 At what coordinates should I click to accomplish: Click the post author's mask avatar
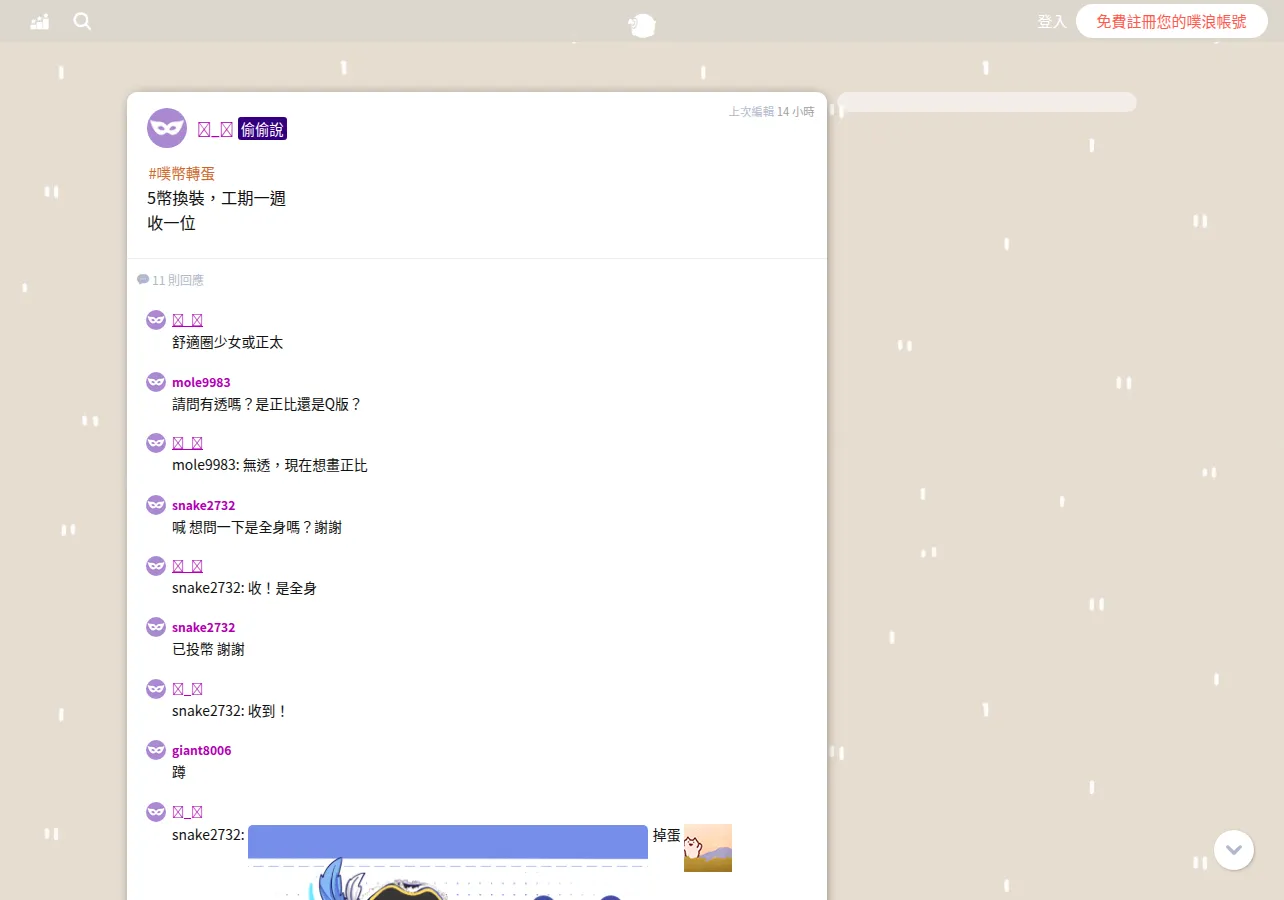167,128
